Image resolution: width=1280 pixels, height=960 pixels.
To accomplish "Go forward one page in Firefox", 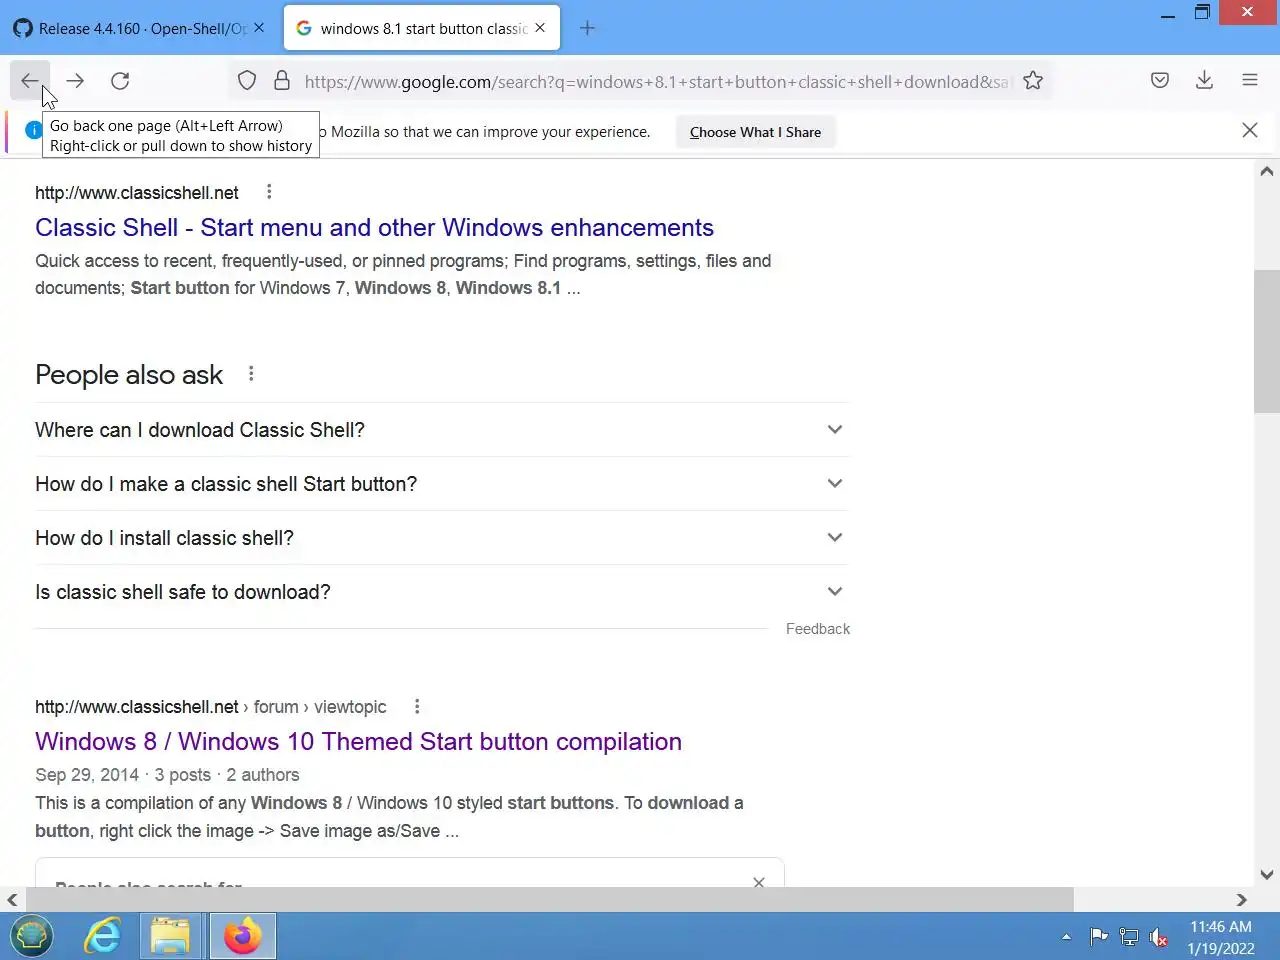I will (x=75, y=81).
